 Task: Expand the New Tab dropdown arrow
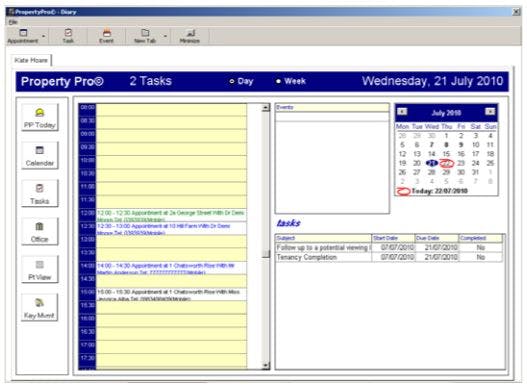165,36
